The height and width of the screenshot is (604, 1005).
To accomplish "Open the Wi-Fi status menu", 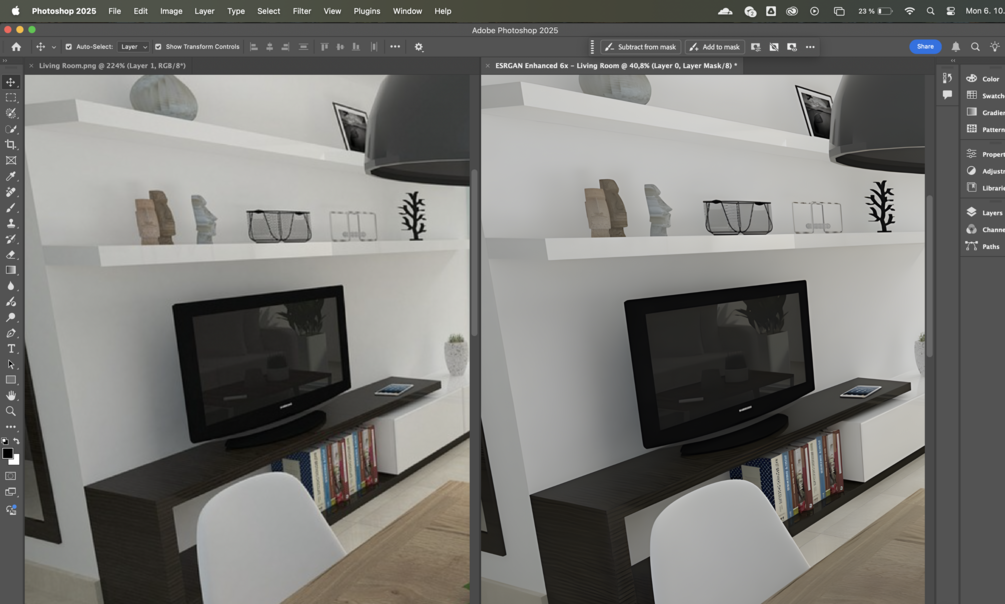I will click(x=909, y=11).
